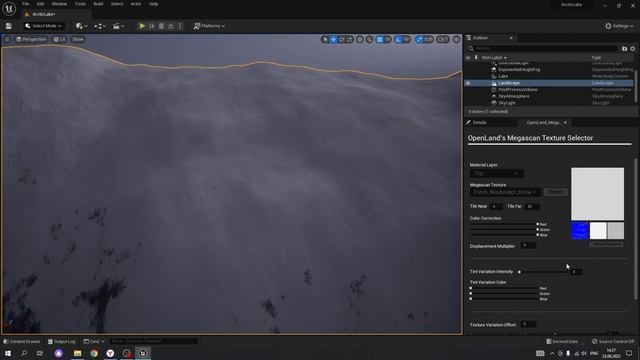The height and width of the screenshot is (360, 640).
Task: Open the Platforms dropdown
Action: click(209, 26)
